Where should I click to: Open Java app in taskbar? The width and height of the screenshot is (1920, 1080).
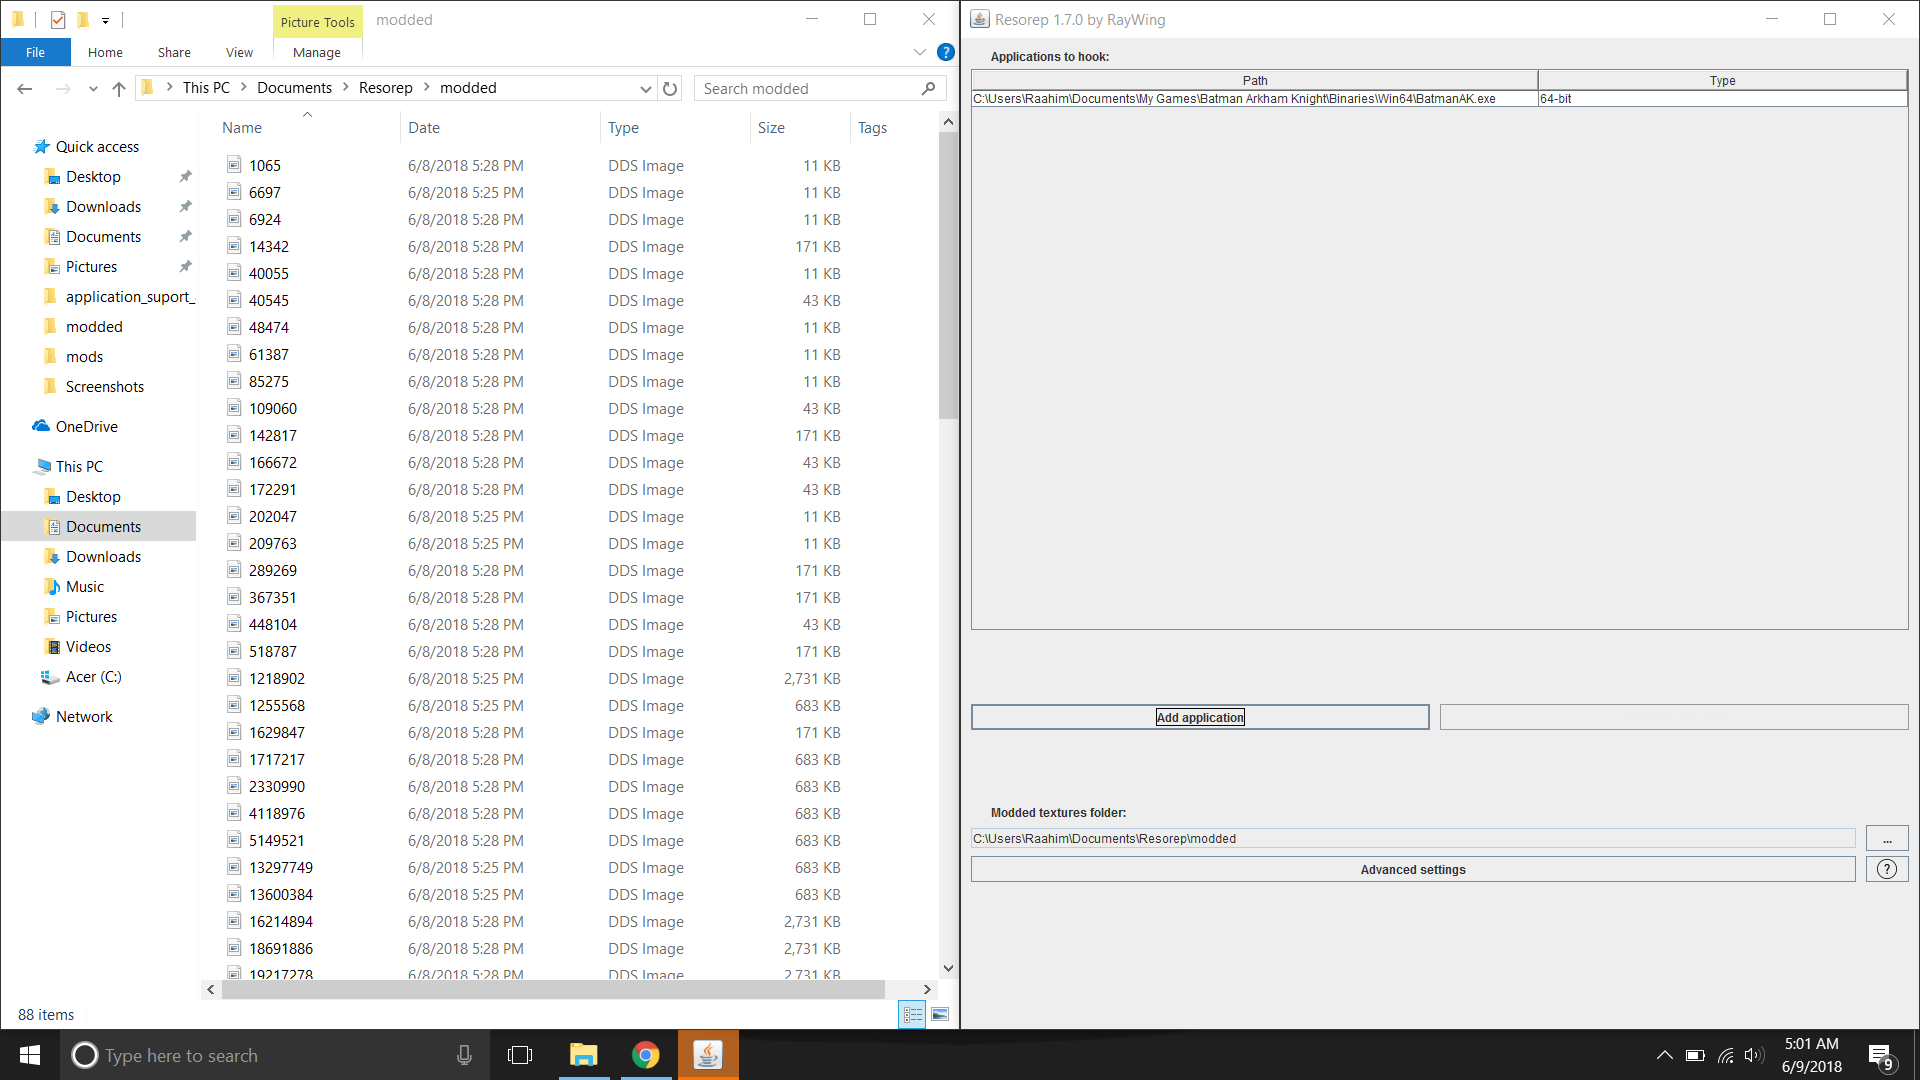pyautogui.click(x=708, y=1055)
